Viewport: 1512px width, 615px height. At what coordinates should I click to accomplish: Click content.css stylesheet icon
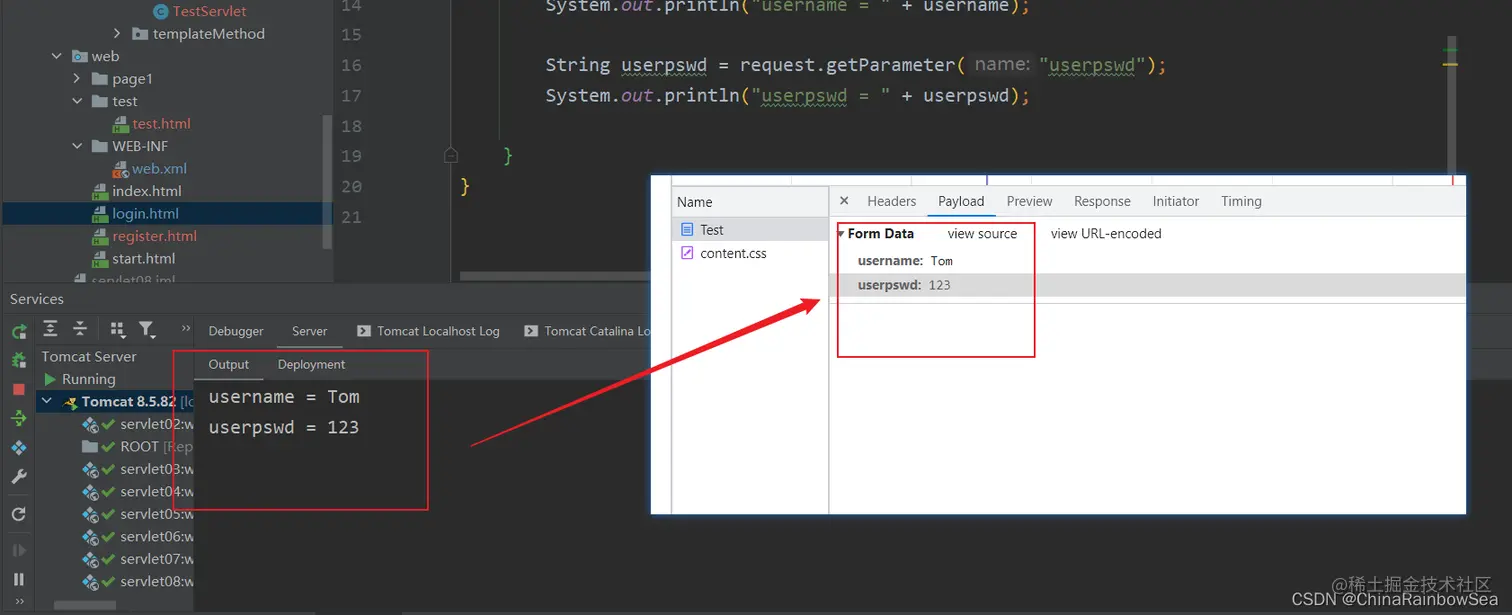tap(687, 253)
